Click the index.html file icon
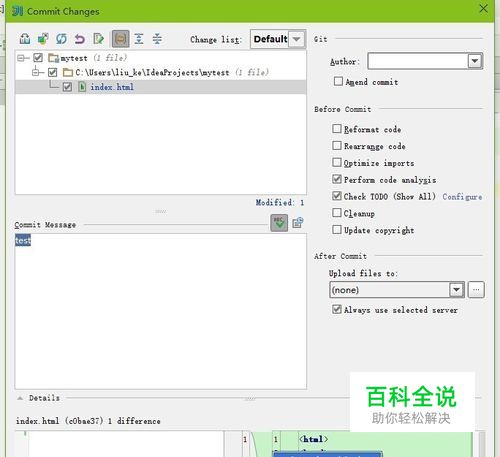 [82, 87]
